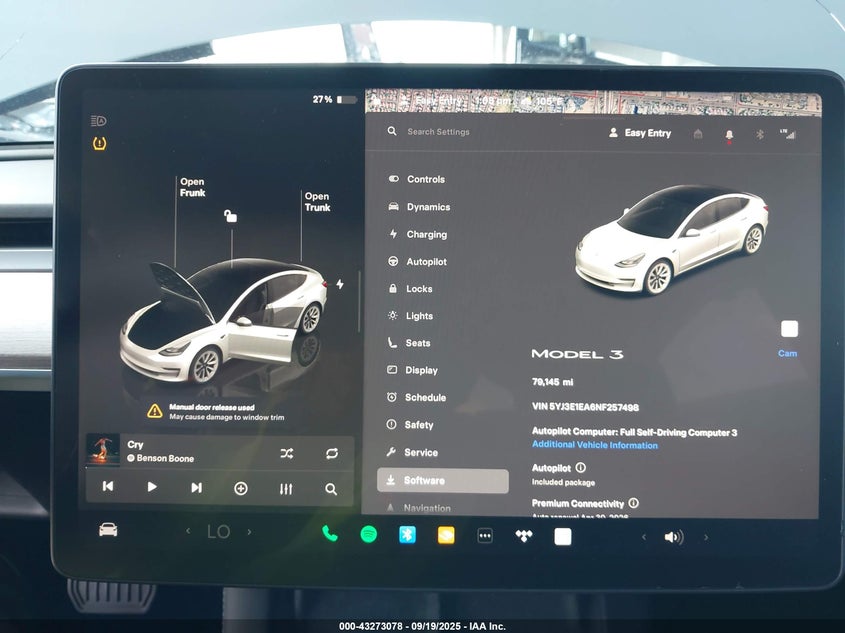Screen dimensions: 845x633
Task: Toggle repeat mode in media player
Action: tap(331, 453)
